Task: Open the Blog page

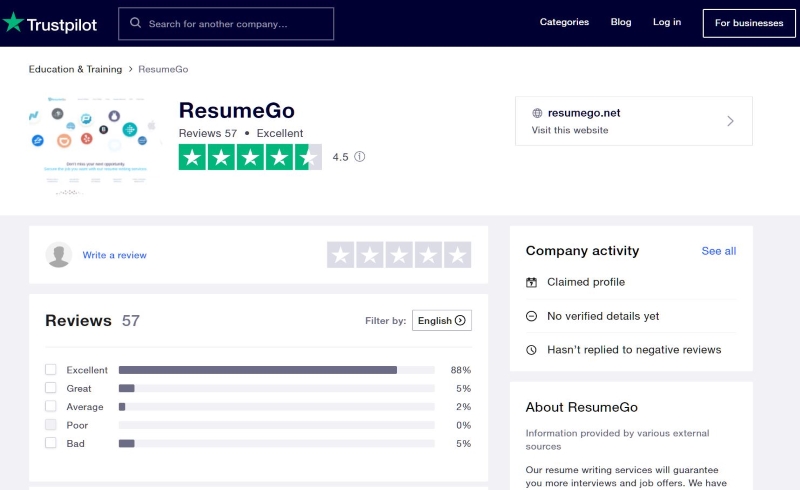Action: pos(621,22)
